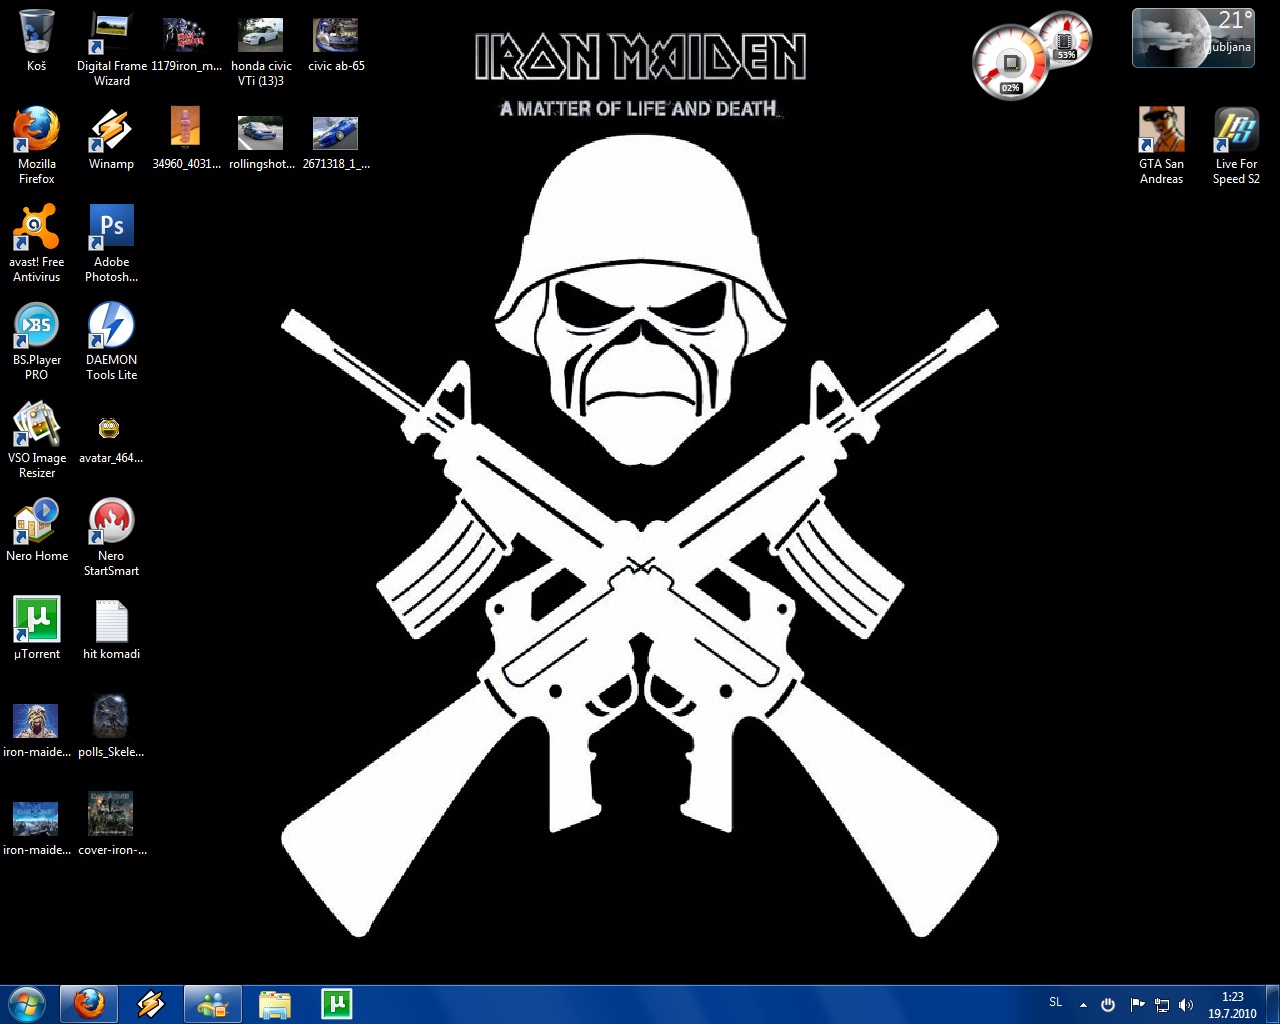Image resolution: width=1280 pixels, height=1024 pixels.
Task: Open the volume speaker tray icon
Action: tap(1186, 1004)
